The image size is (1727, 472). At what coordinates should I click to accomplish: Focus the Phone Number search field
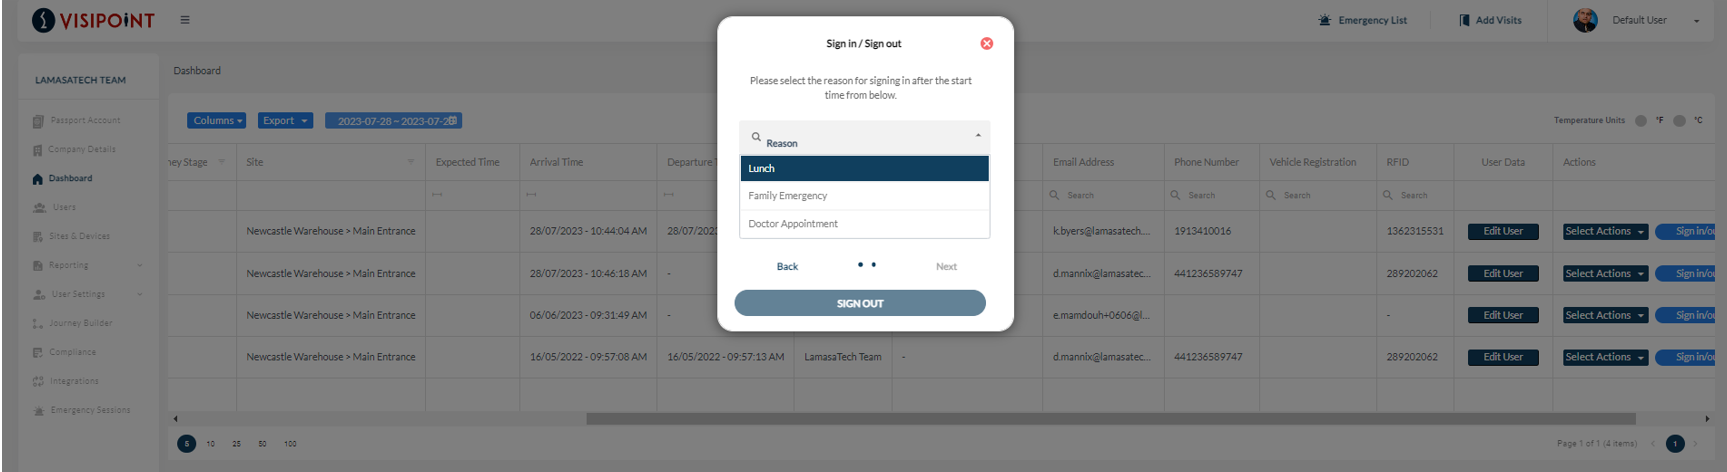(1210, 195)
